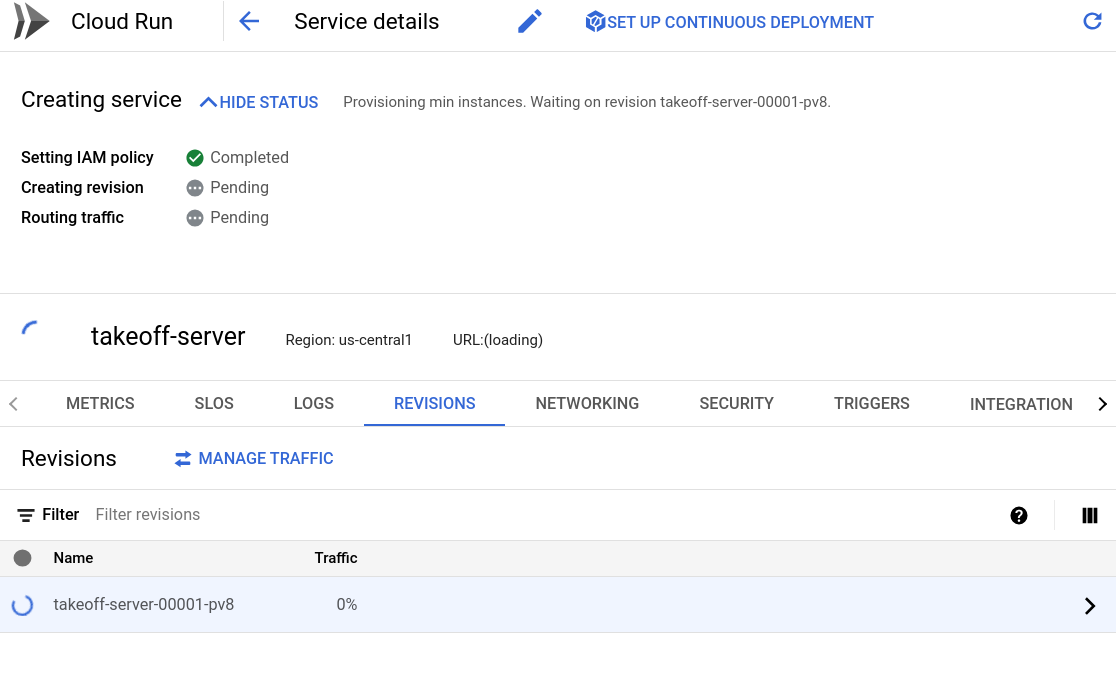Toggle the Completed status icon for Setting IAM policy
Image resolution: width=1116 pixels, height=674 pixels.
195,157
